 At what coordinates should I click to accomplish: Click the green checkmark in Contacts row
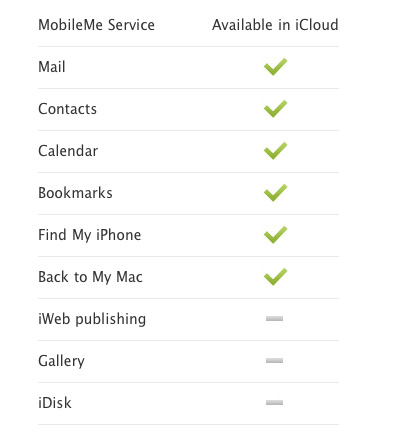coord(275,109)
